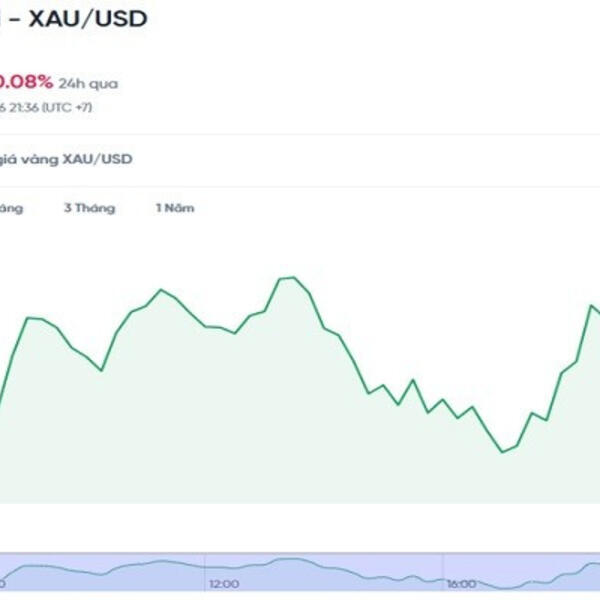Click the lowest trough of the price line
This screenshot has height=600, width=600.
click(503, 452)
